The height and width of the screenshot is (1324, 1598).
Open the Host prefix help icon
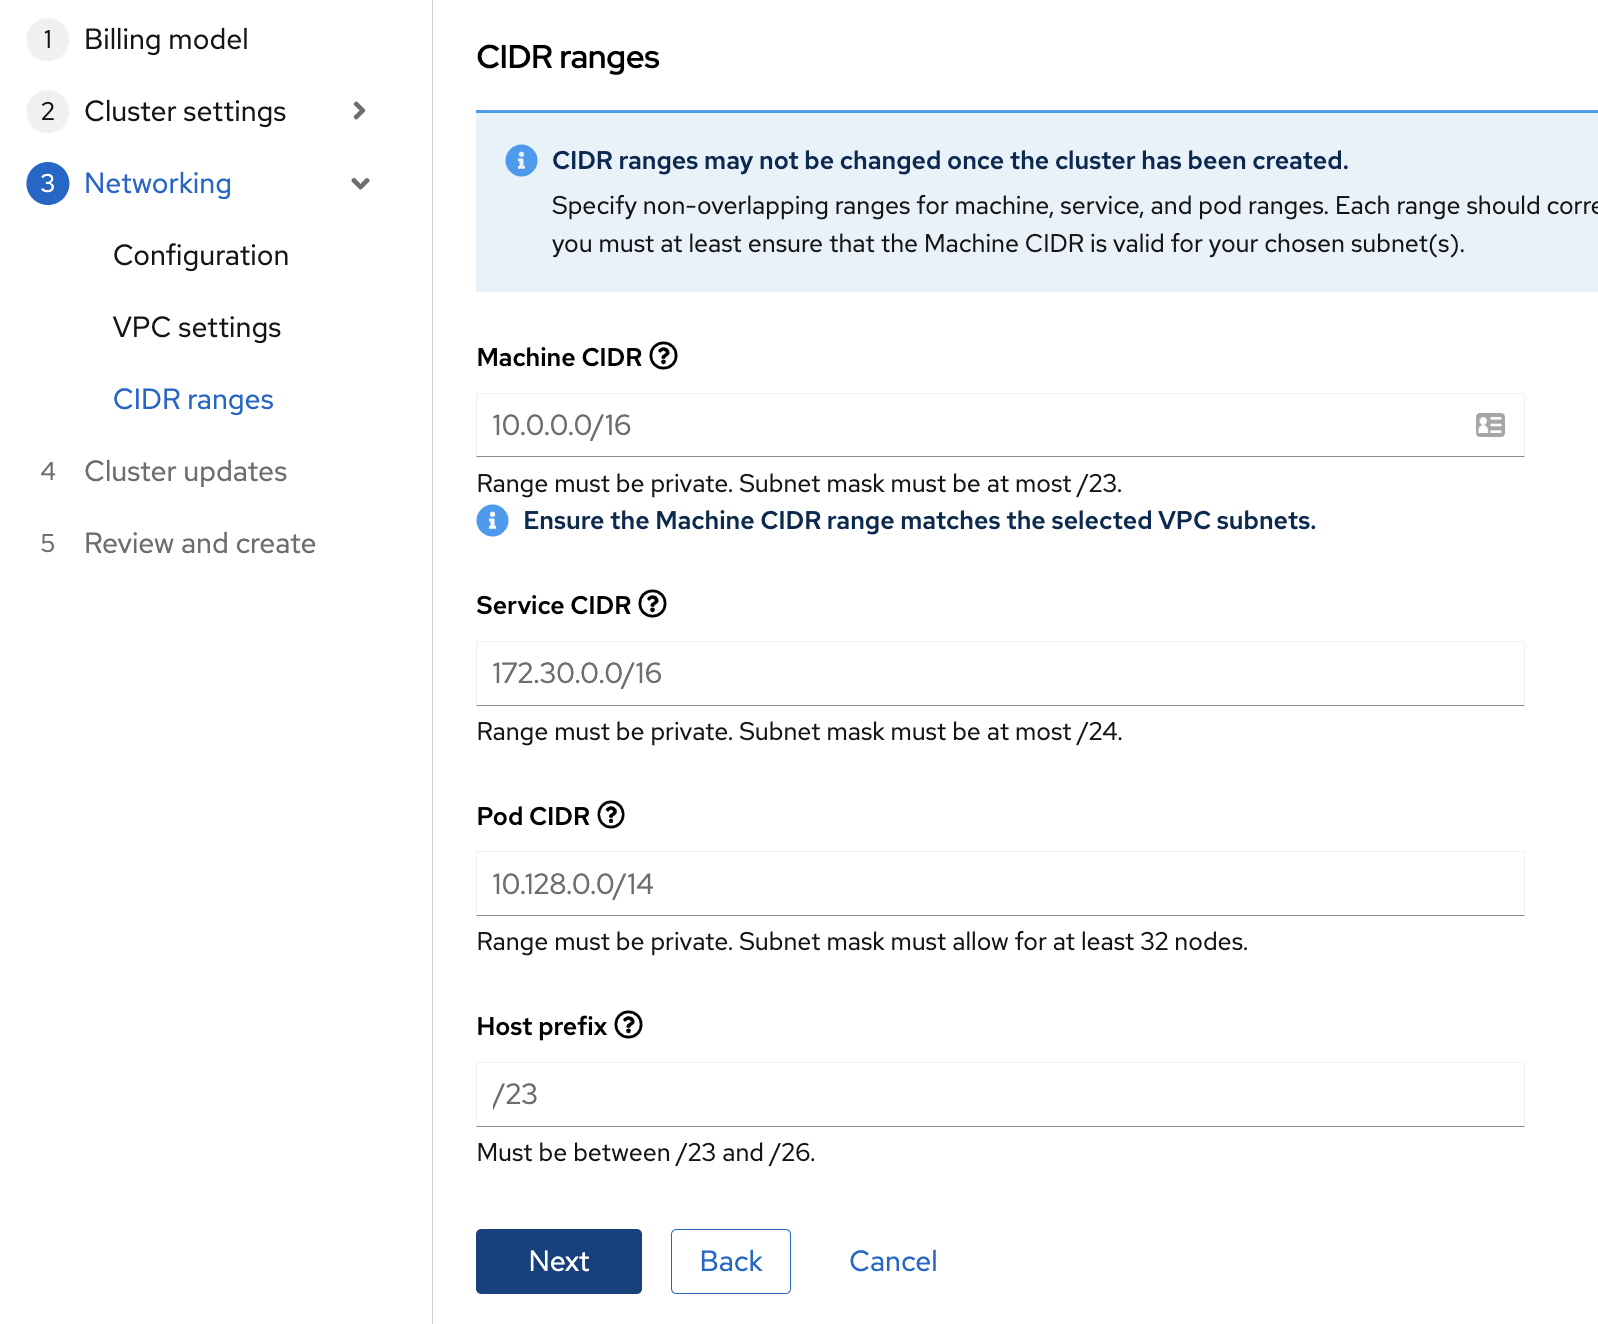tap(628, 1025)
